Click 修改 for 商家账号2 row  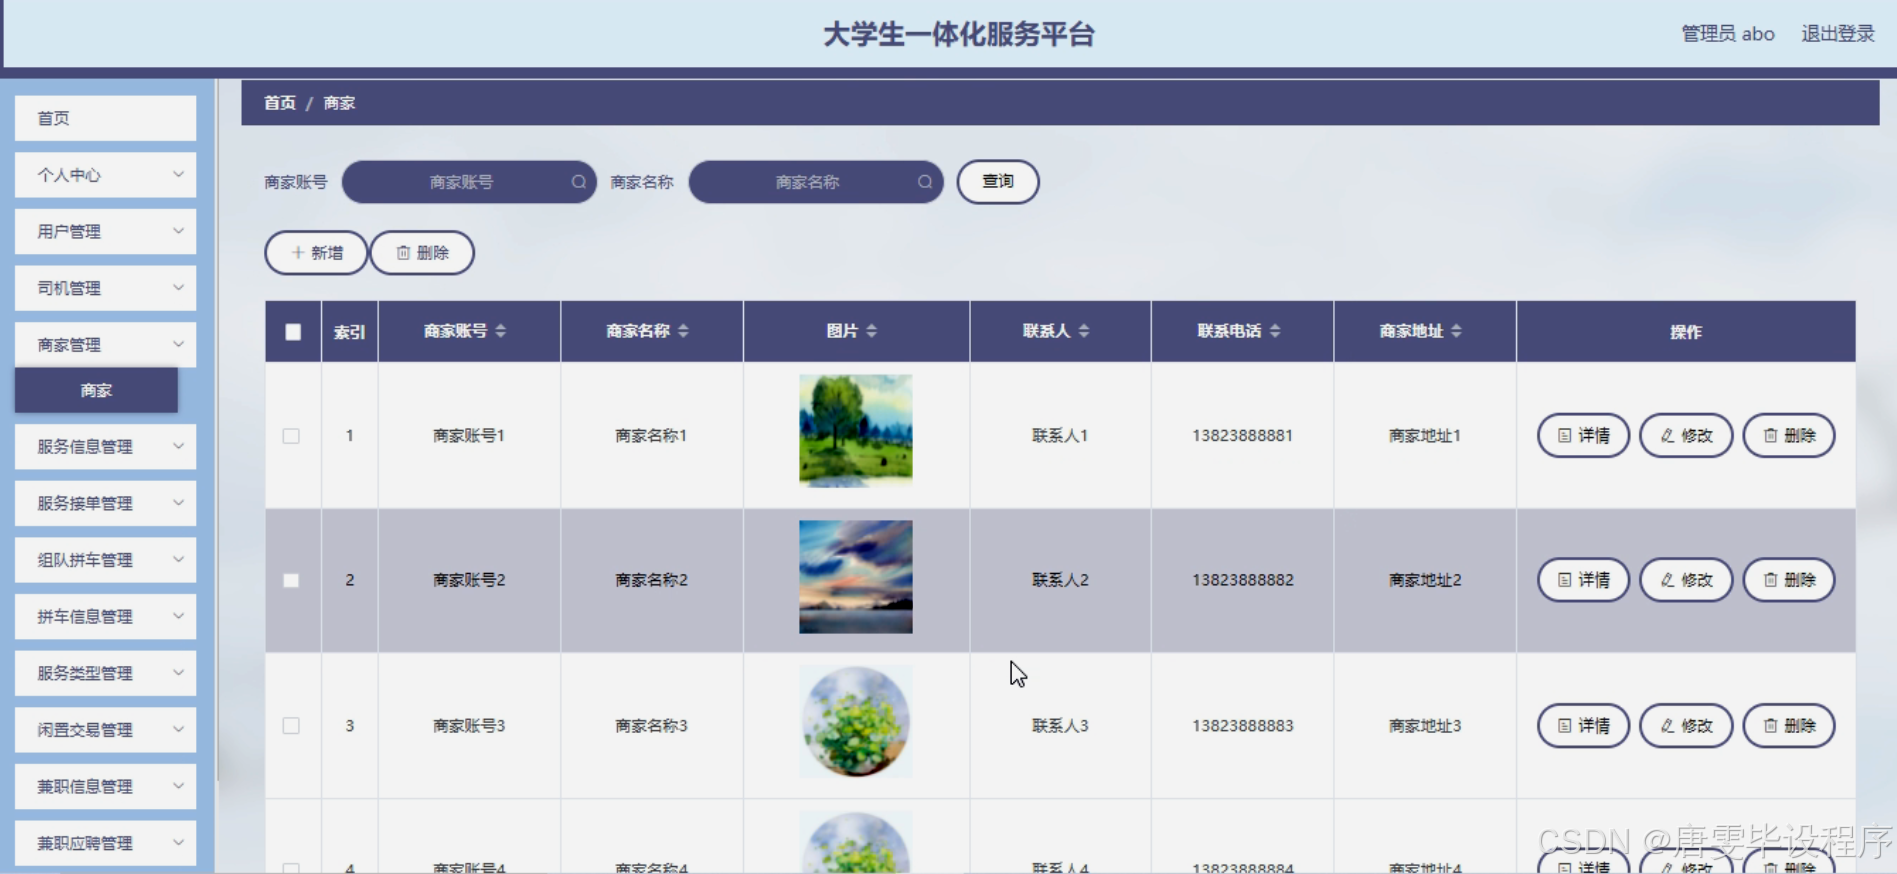1686,580
